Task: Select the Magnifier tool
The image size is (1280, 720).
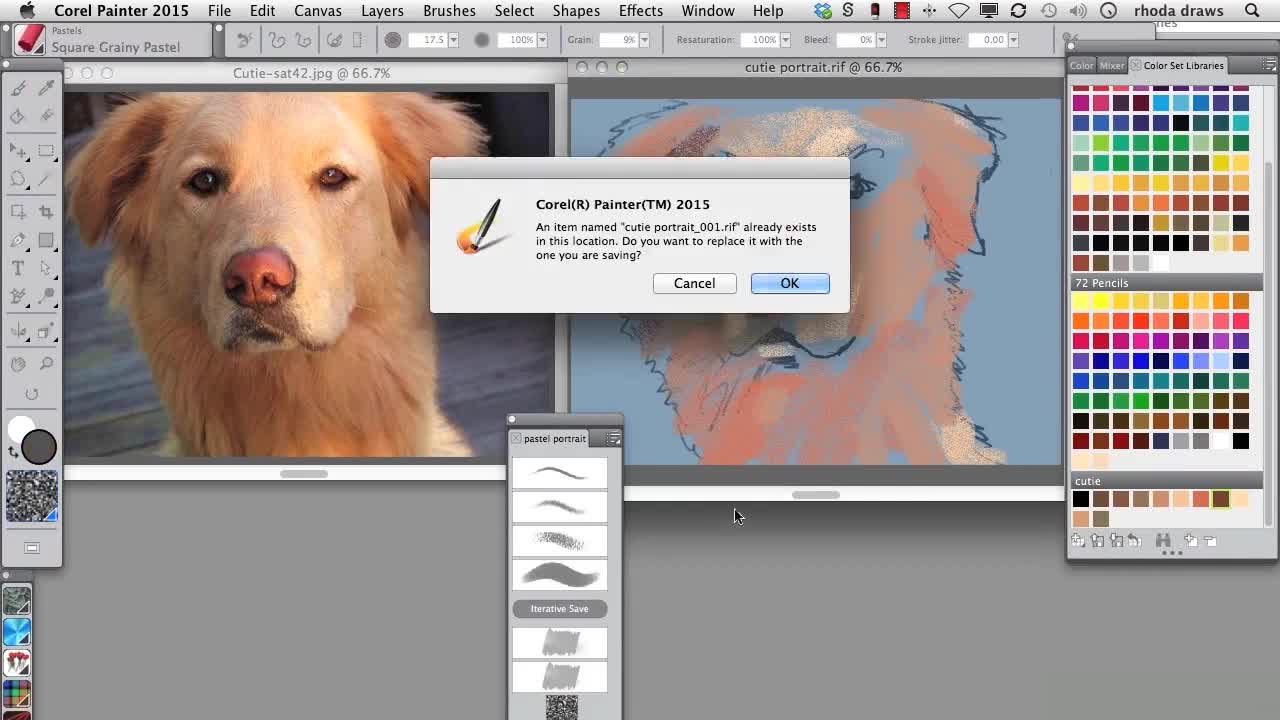Action: coord(46,365)
